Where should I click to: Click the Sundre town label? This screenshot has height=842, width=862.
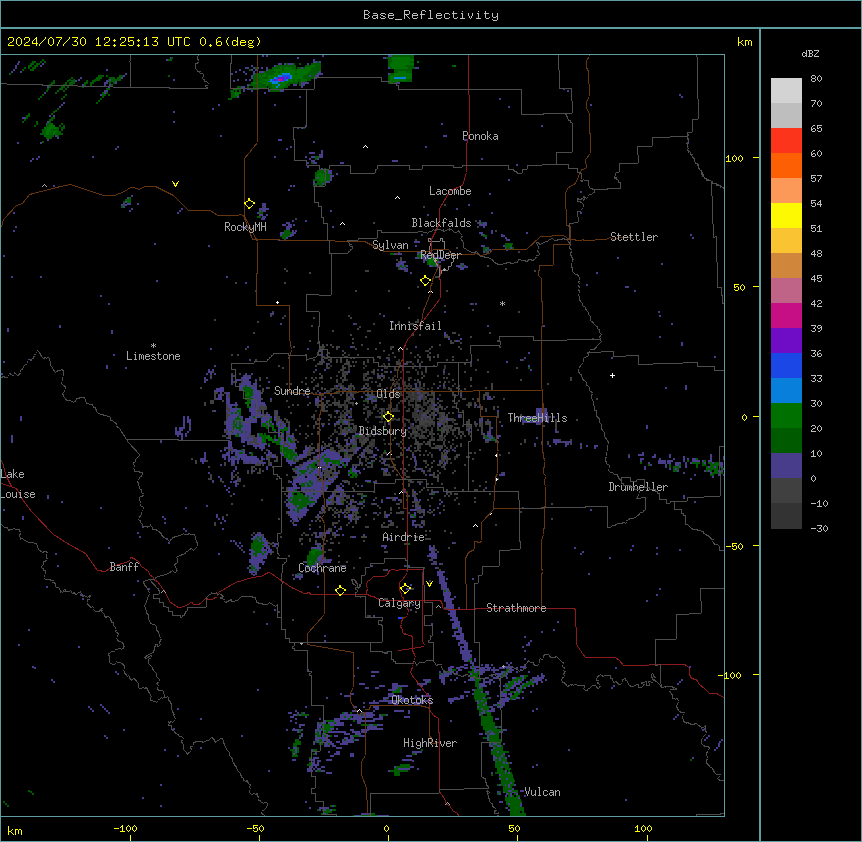[x=292, y=391]
